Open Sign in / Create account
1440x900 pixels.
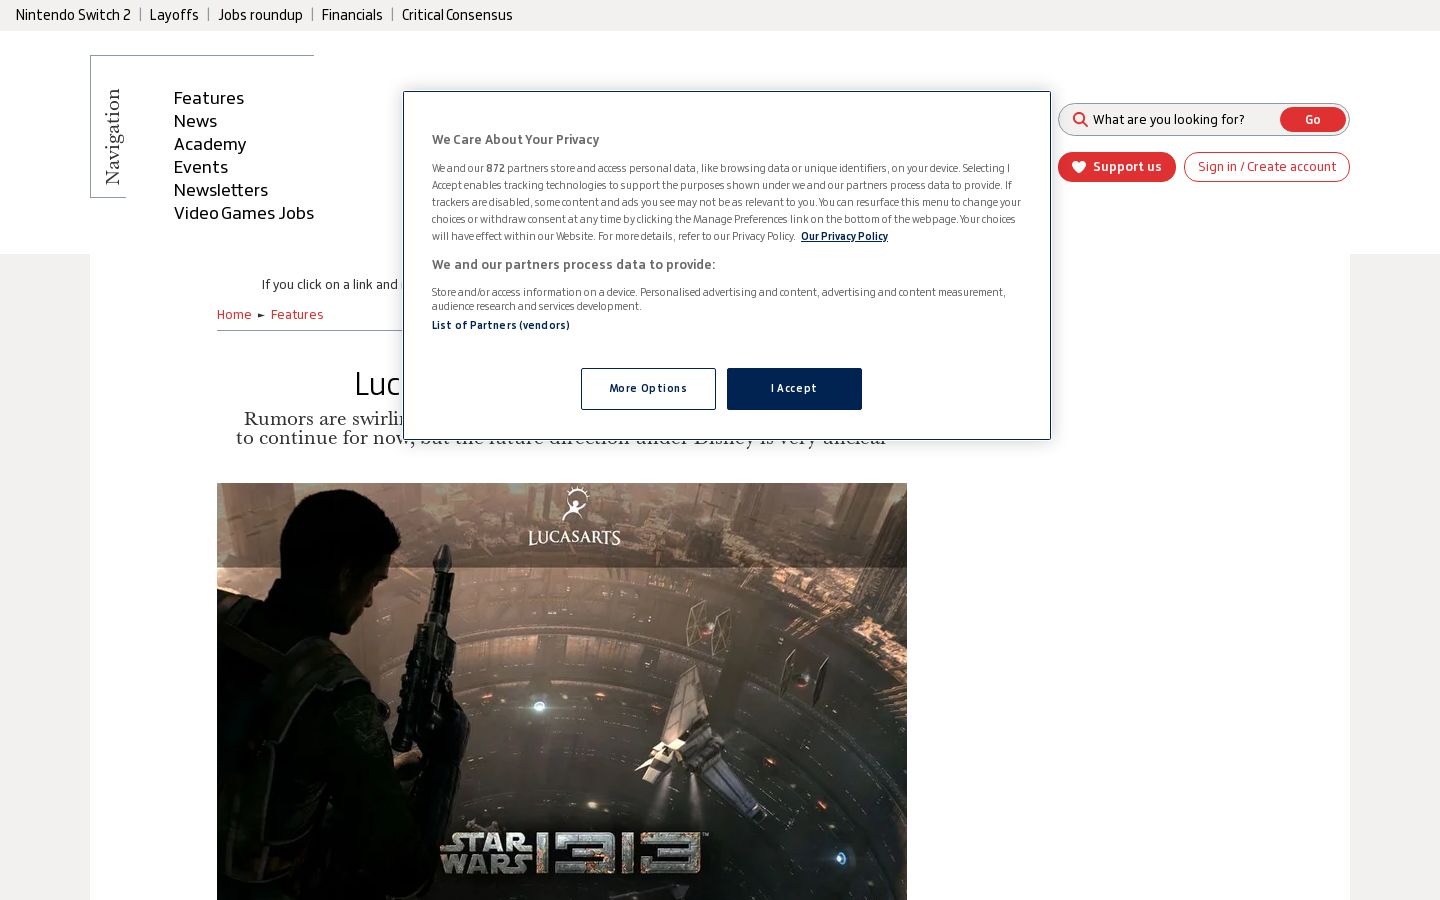pos(1267,167)
